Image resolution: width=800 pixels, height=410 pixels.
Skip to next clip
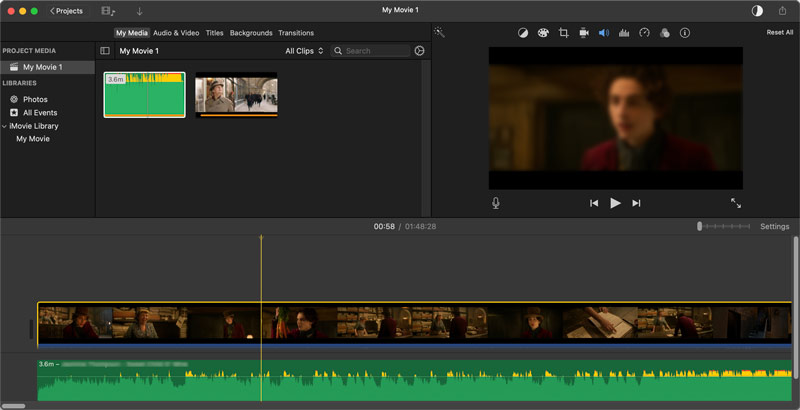636,203
